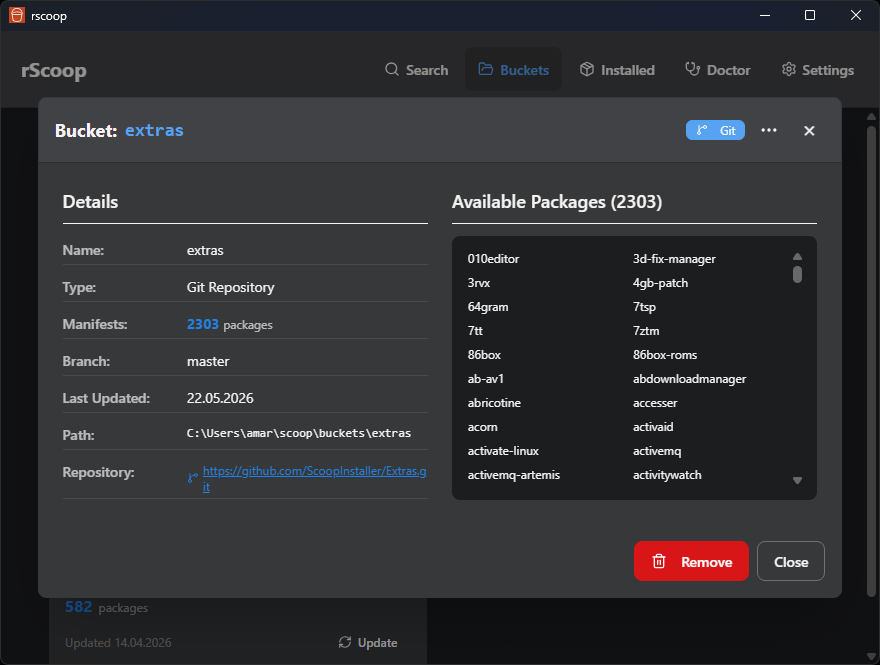Select the accesser package

click(x=655, y=403)
